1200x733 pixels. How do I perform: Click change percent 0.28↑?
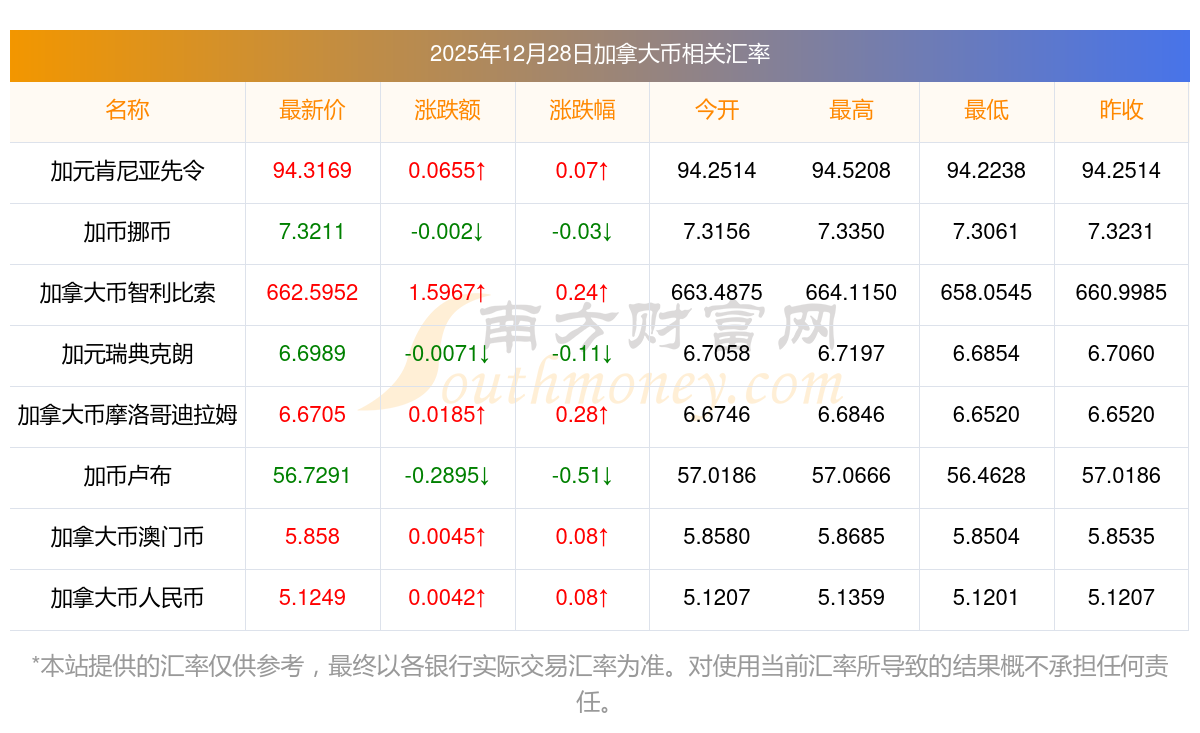[x=582, y=415]
